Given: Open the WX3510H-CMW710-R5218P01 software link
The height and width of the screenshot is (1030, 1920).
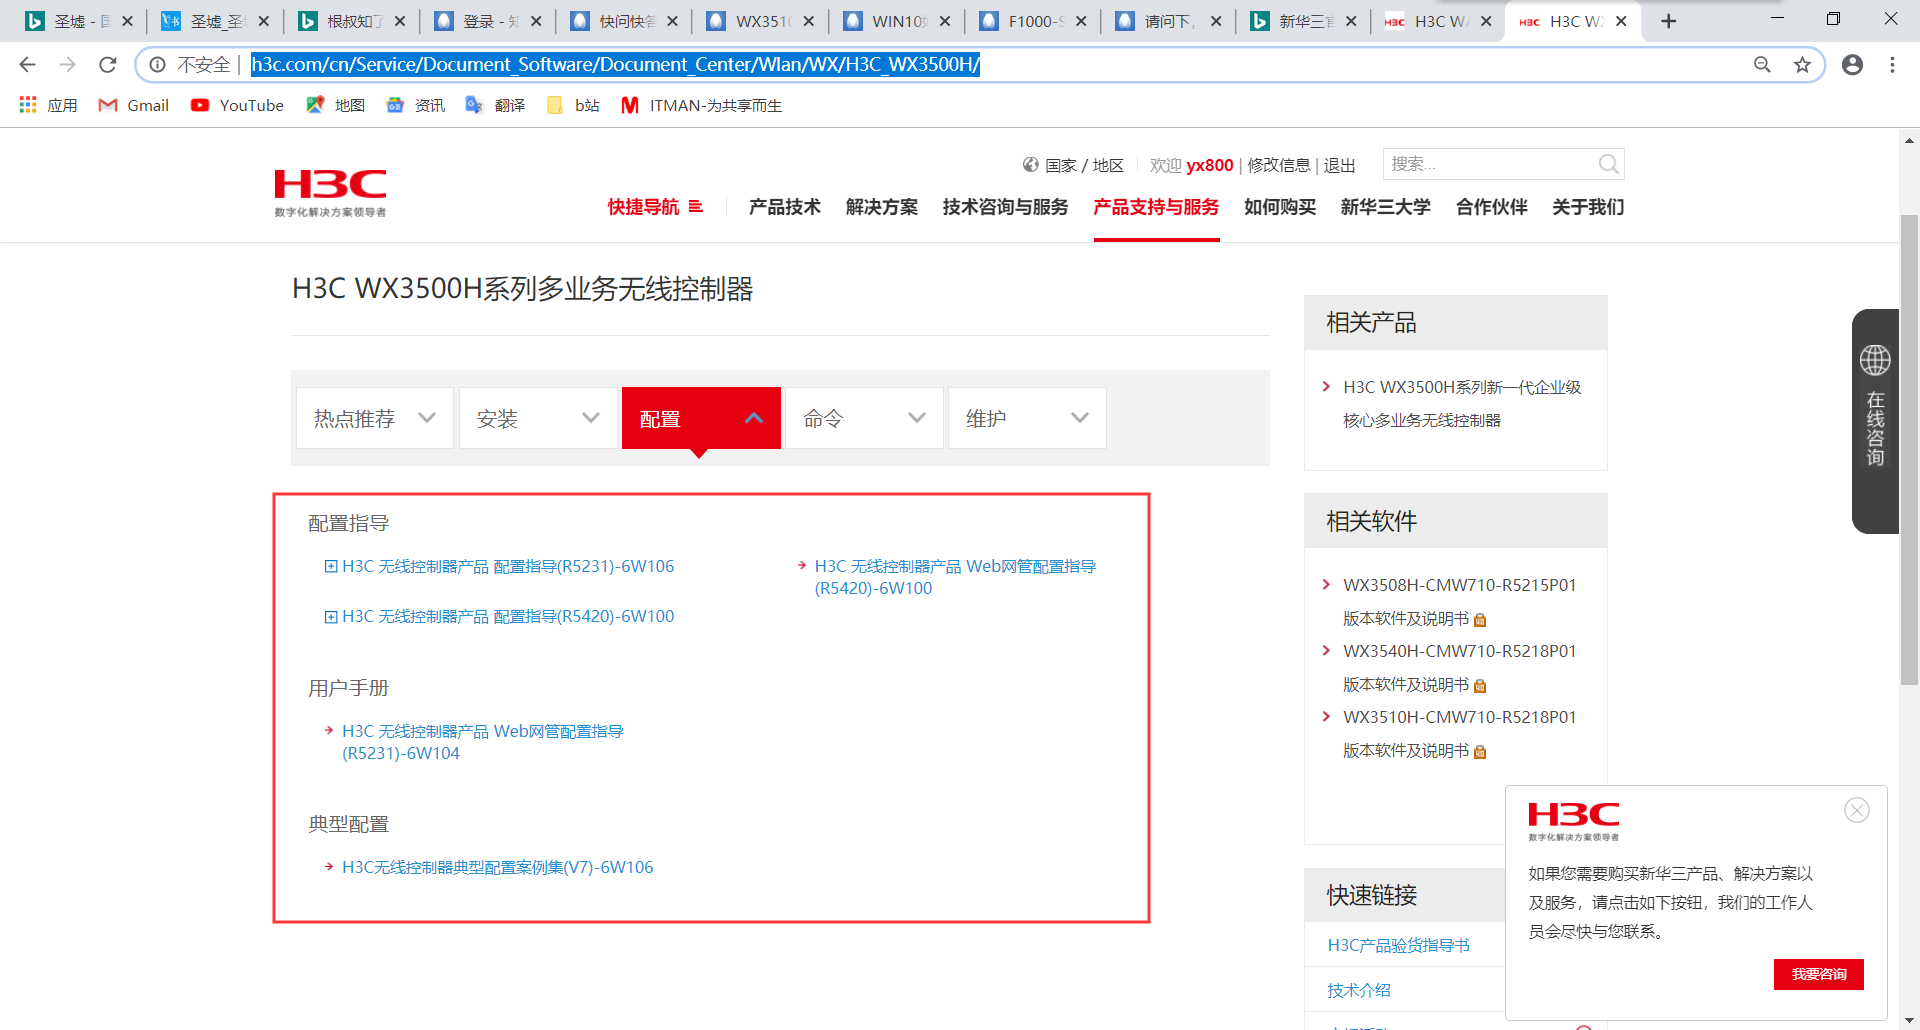Looking at the screenshot, I should pos(1459,734).
